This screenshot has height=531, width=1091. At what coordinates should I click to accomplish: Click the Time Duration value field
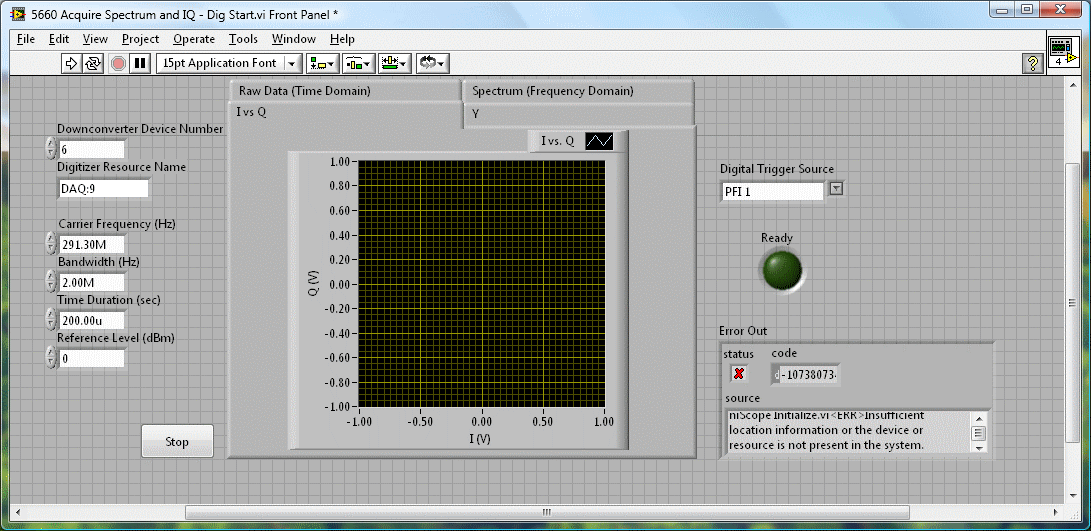coord(92,320)
